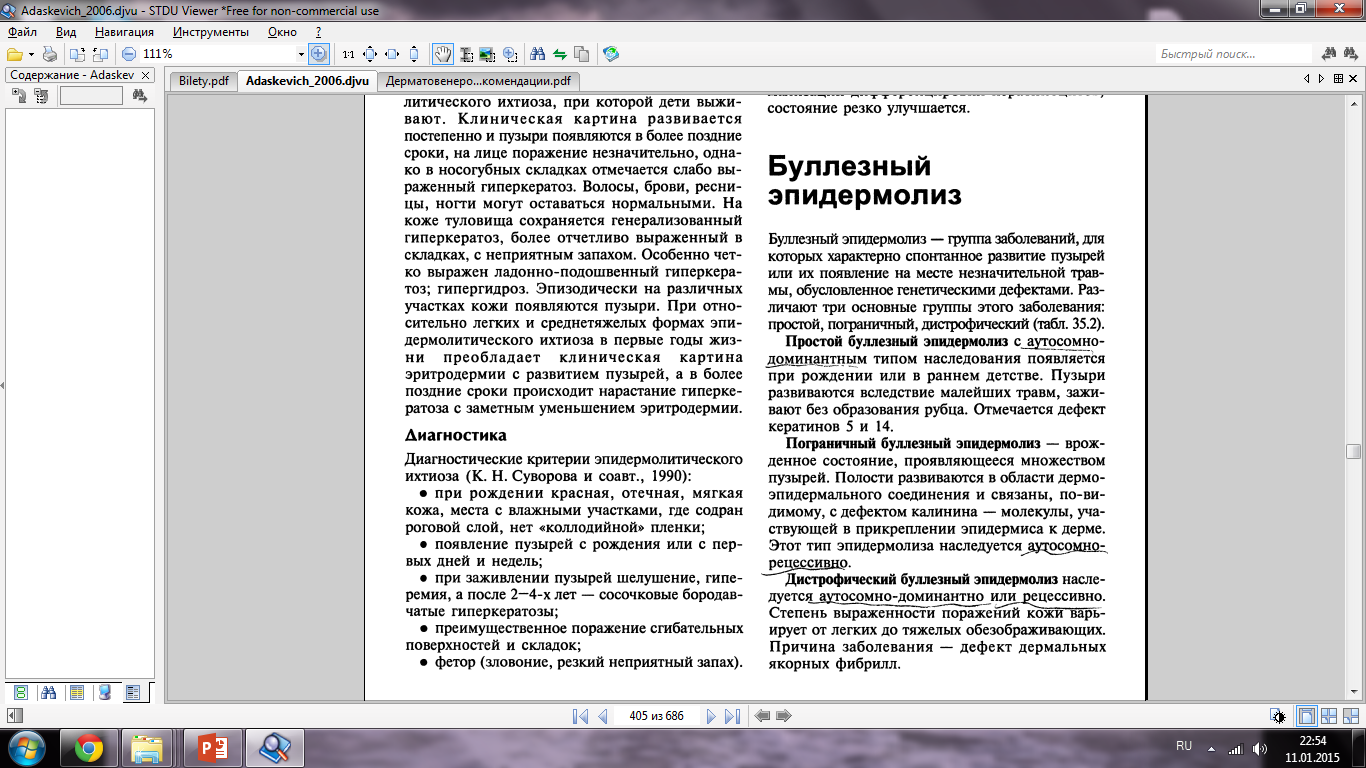Open the ? help menu

point(318,32)
